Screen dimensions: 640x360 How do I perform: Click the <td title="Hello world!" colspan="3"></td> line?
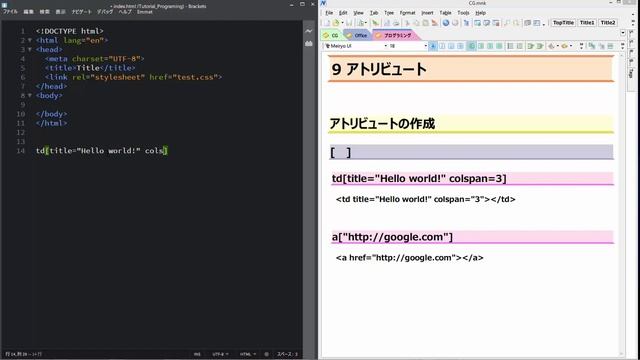coord(425,200)
